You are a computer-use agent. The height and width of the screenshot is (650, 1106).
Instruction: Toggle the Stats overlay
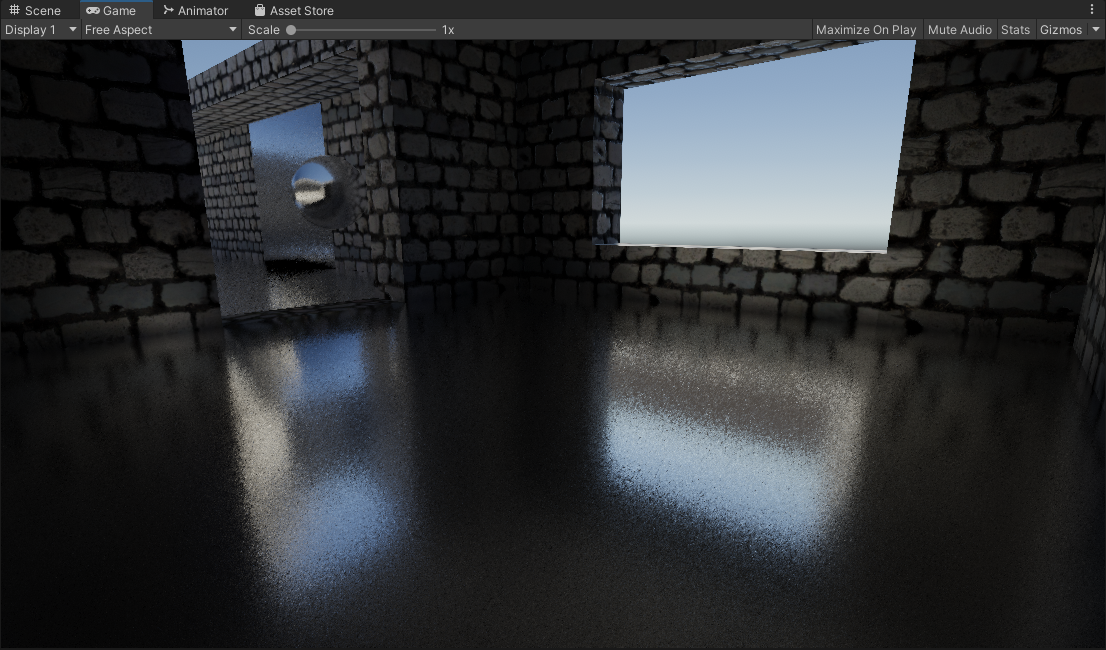click(1015, 30)
